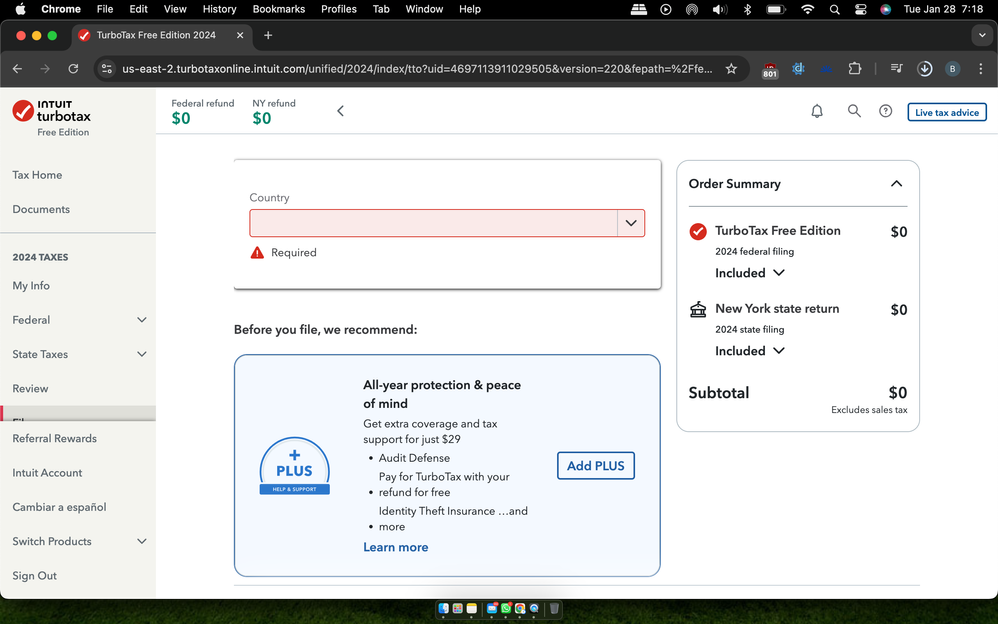Screen dimensions: 998x624
Task: Expand the State Taxes sidebar section
Action: pyautogui.click(x=142, y=355)
